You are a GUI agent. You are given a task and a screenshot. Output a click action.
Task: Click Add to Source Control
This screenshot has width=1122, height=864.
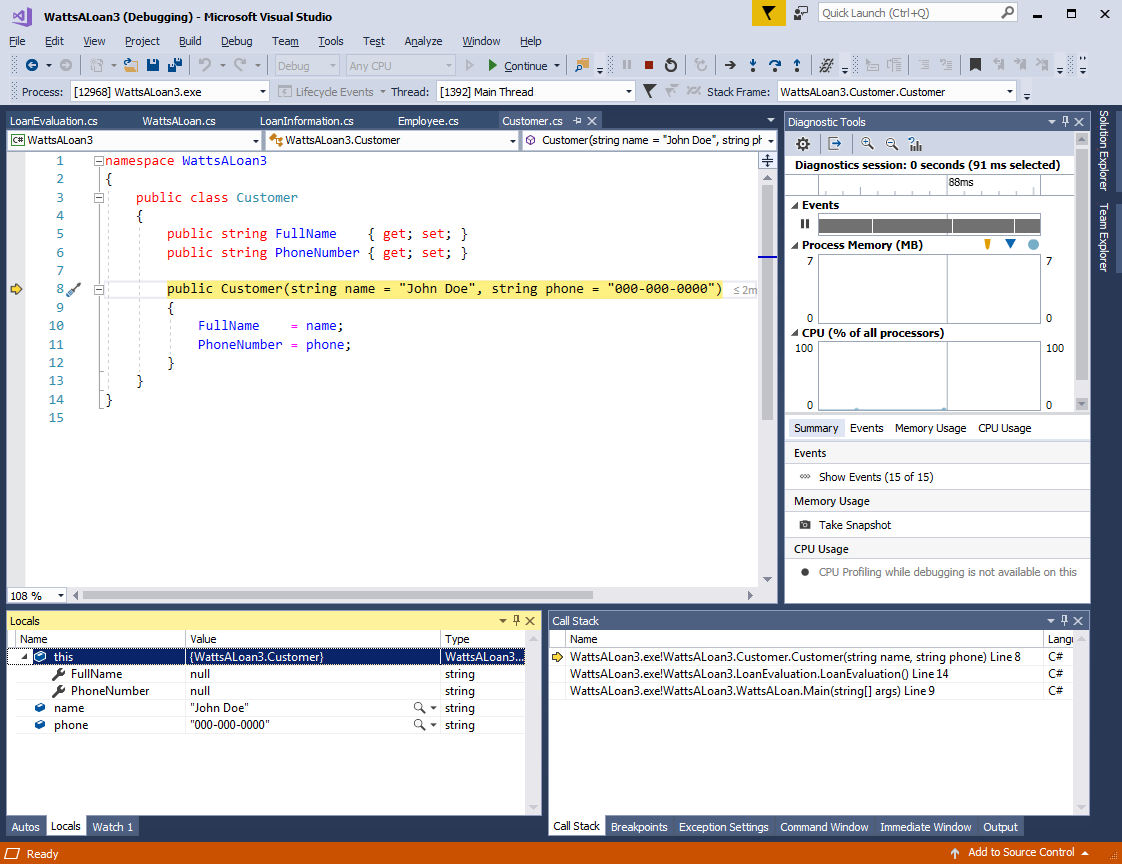pos(1020,853)
